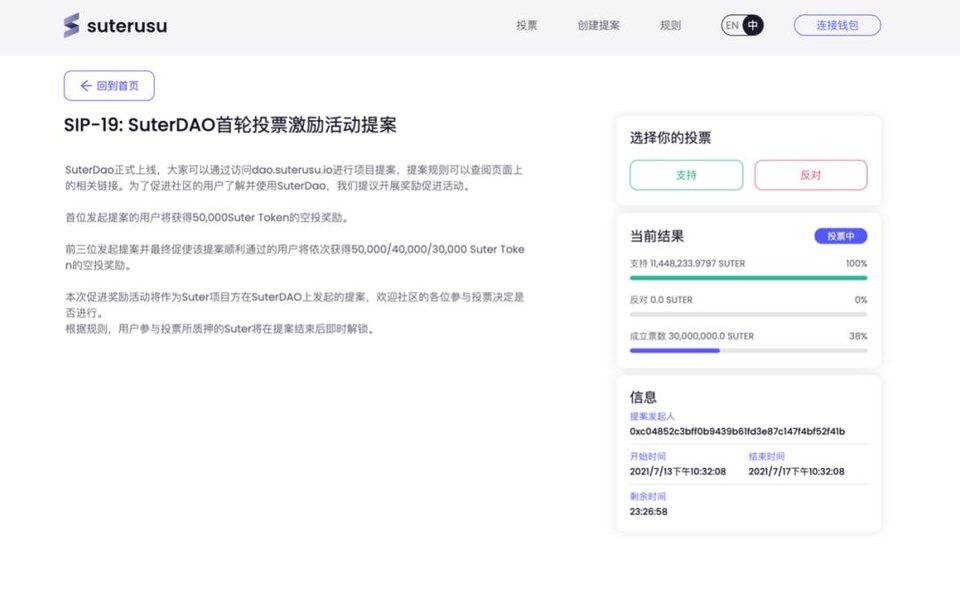The width and height of the screenshot is (960, 612).
Task: Select the 中 language option
Action: tap(753, 25)
